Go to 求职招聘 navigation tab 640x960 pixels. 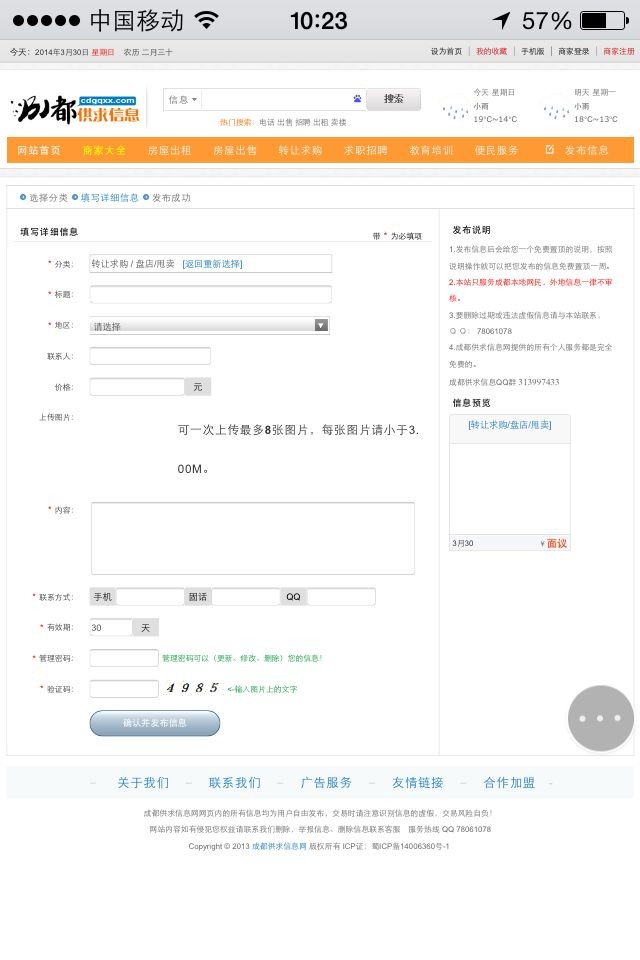point(365,150)
